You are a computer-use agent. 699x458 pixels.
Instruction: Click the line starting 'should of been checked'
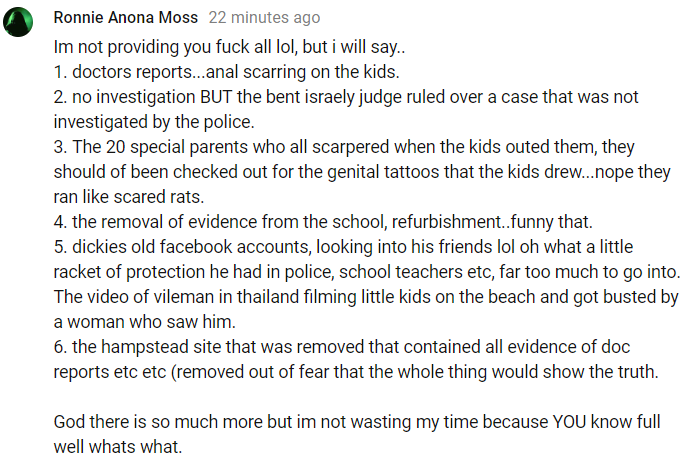[x=362, y=172]
